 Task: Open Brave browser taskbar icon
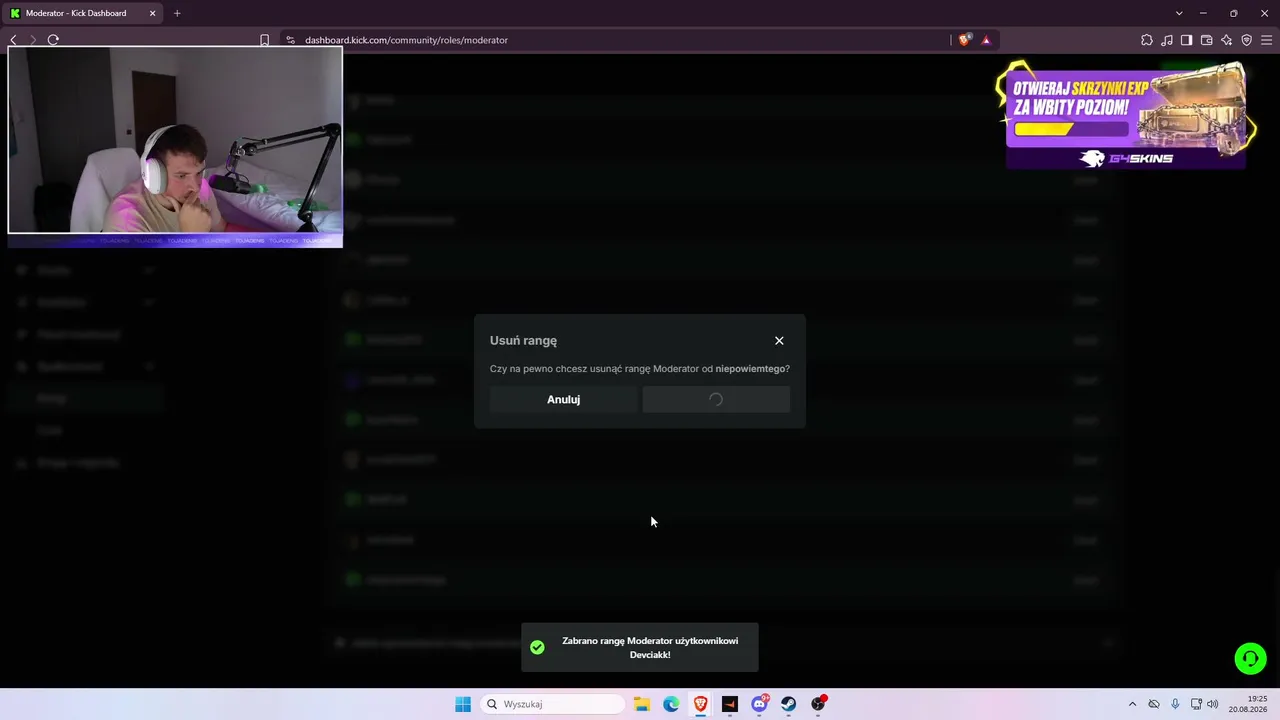[x=700, y=704]
